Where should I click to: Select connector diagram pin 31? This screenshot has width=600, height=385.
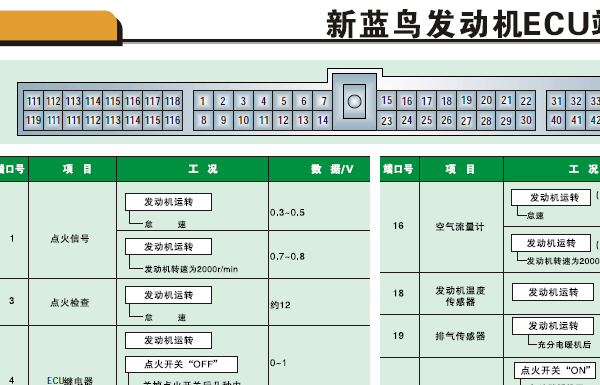click(x=556, y=101)
